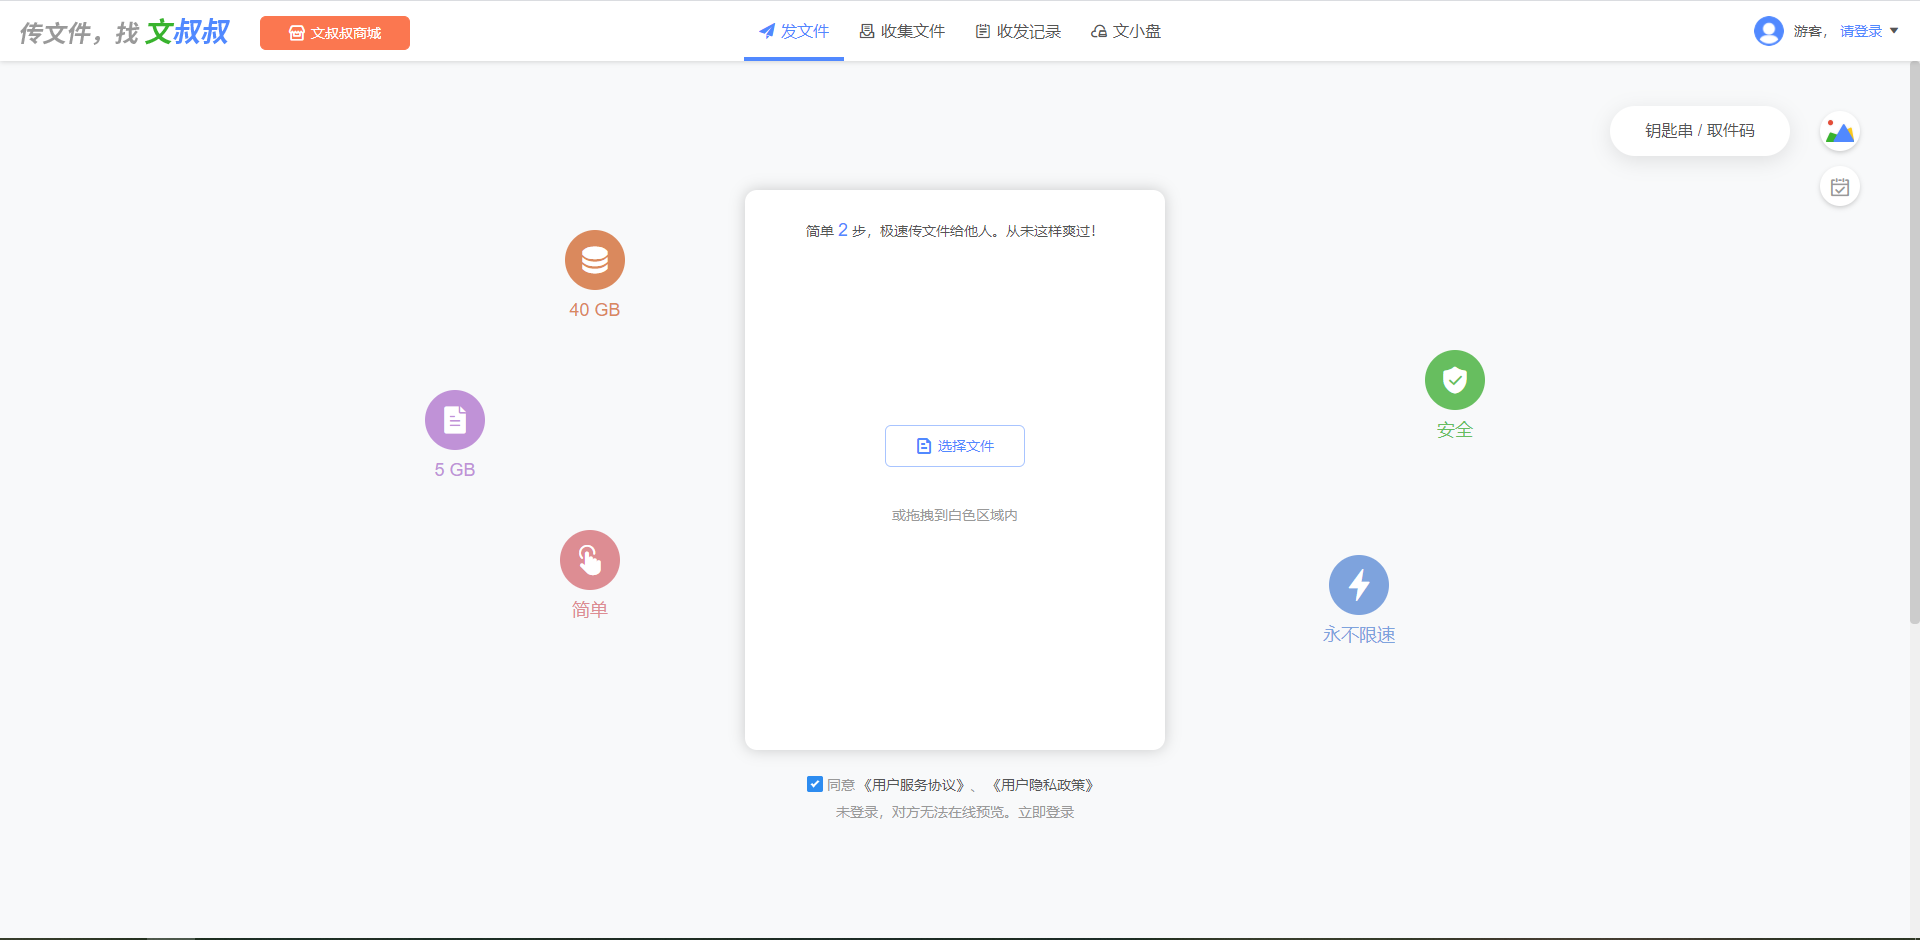Click the 请登录 link

coord(1861,32)
